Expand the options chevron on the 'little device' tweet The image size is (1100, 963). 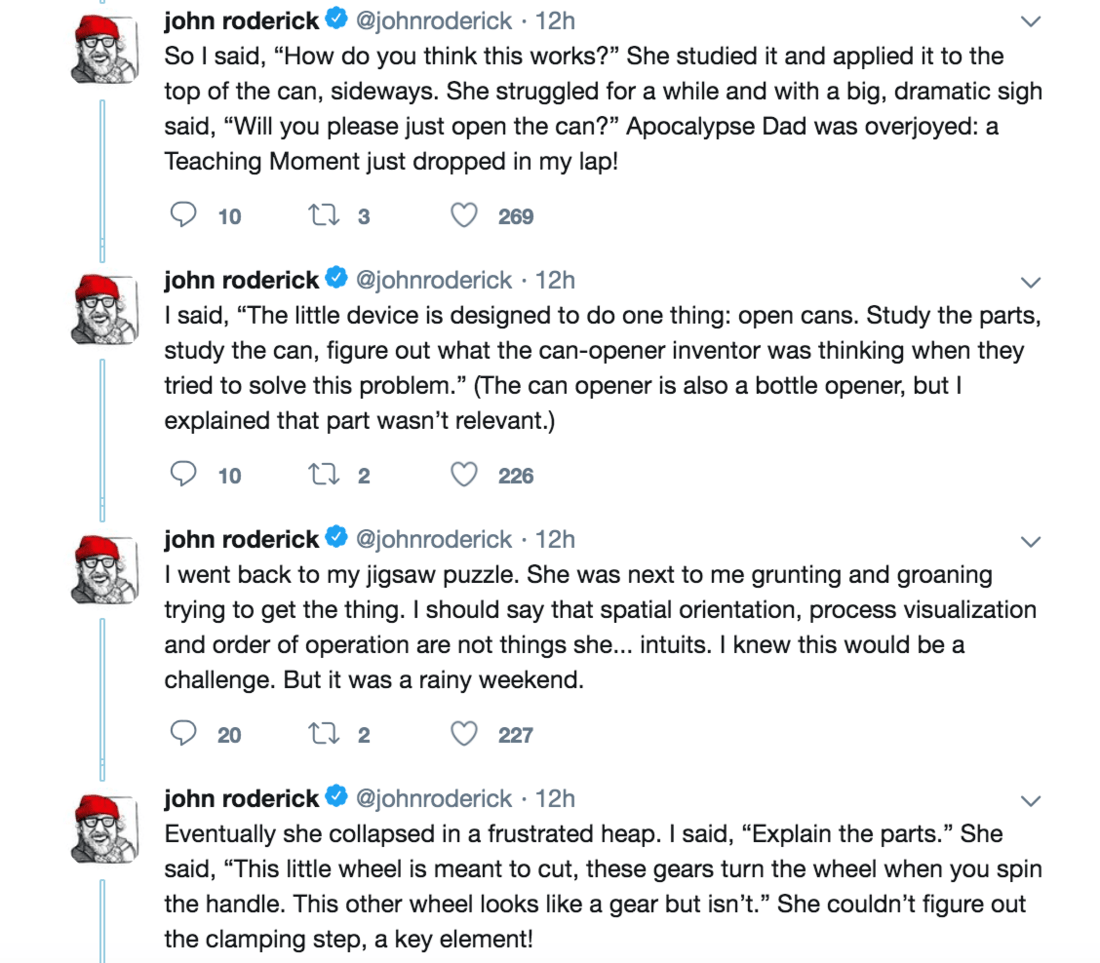1030,283
